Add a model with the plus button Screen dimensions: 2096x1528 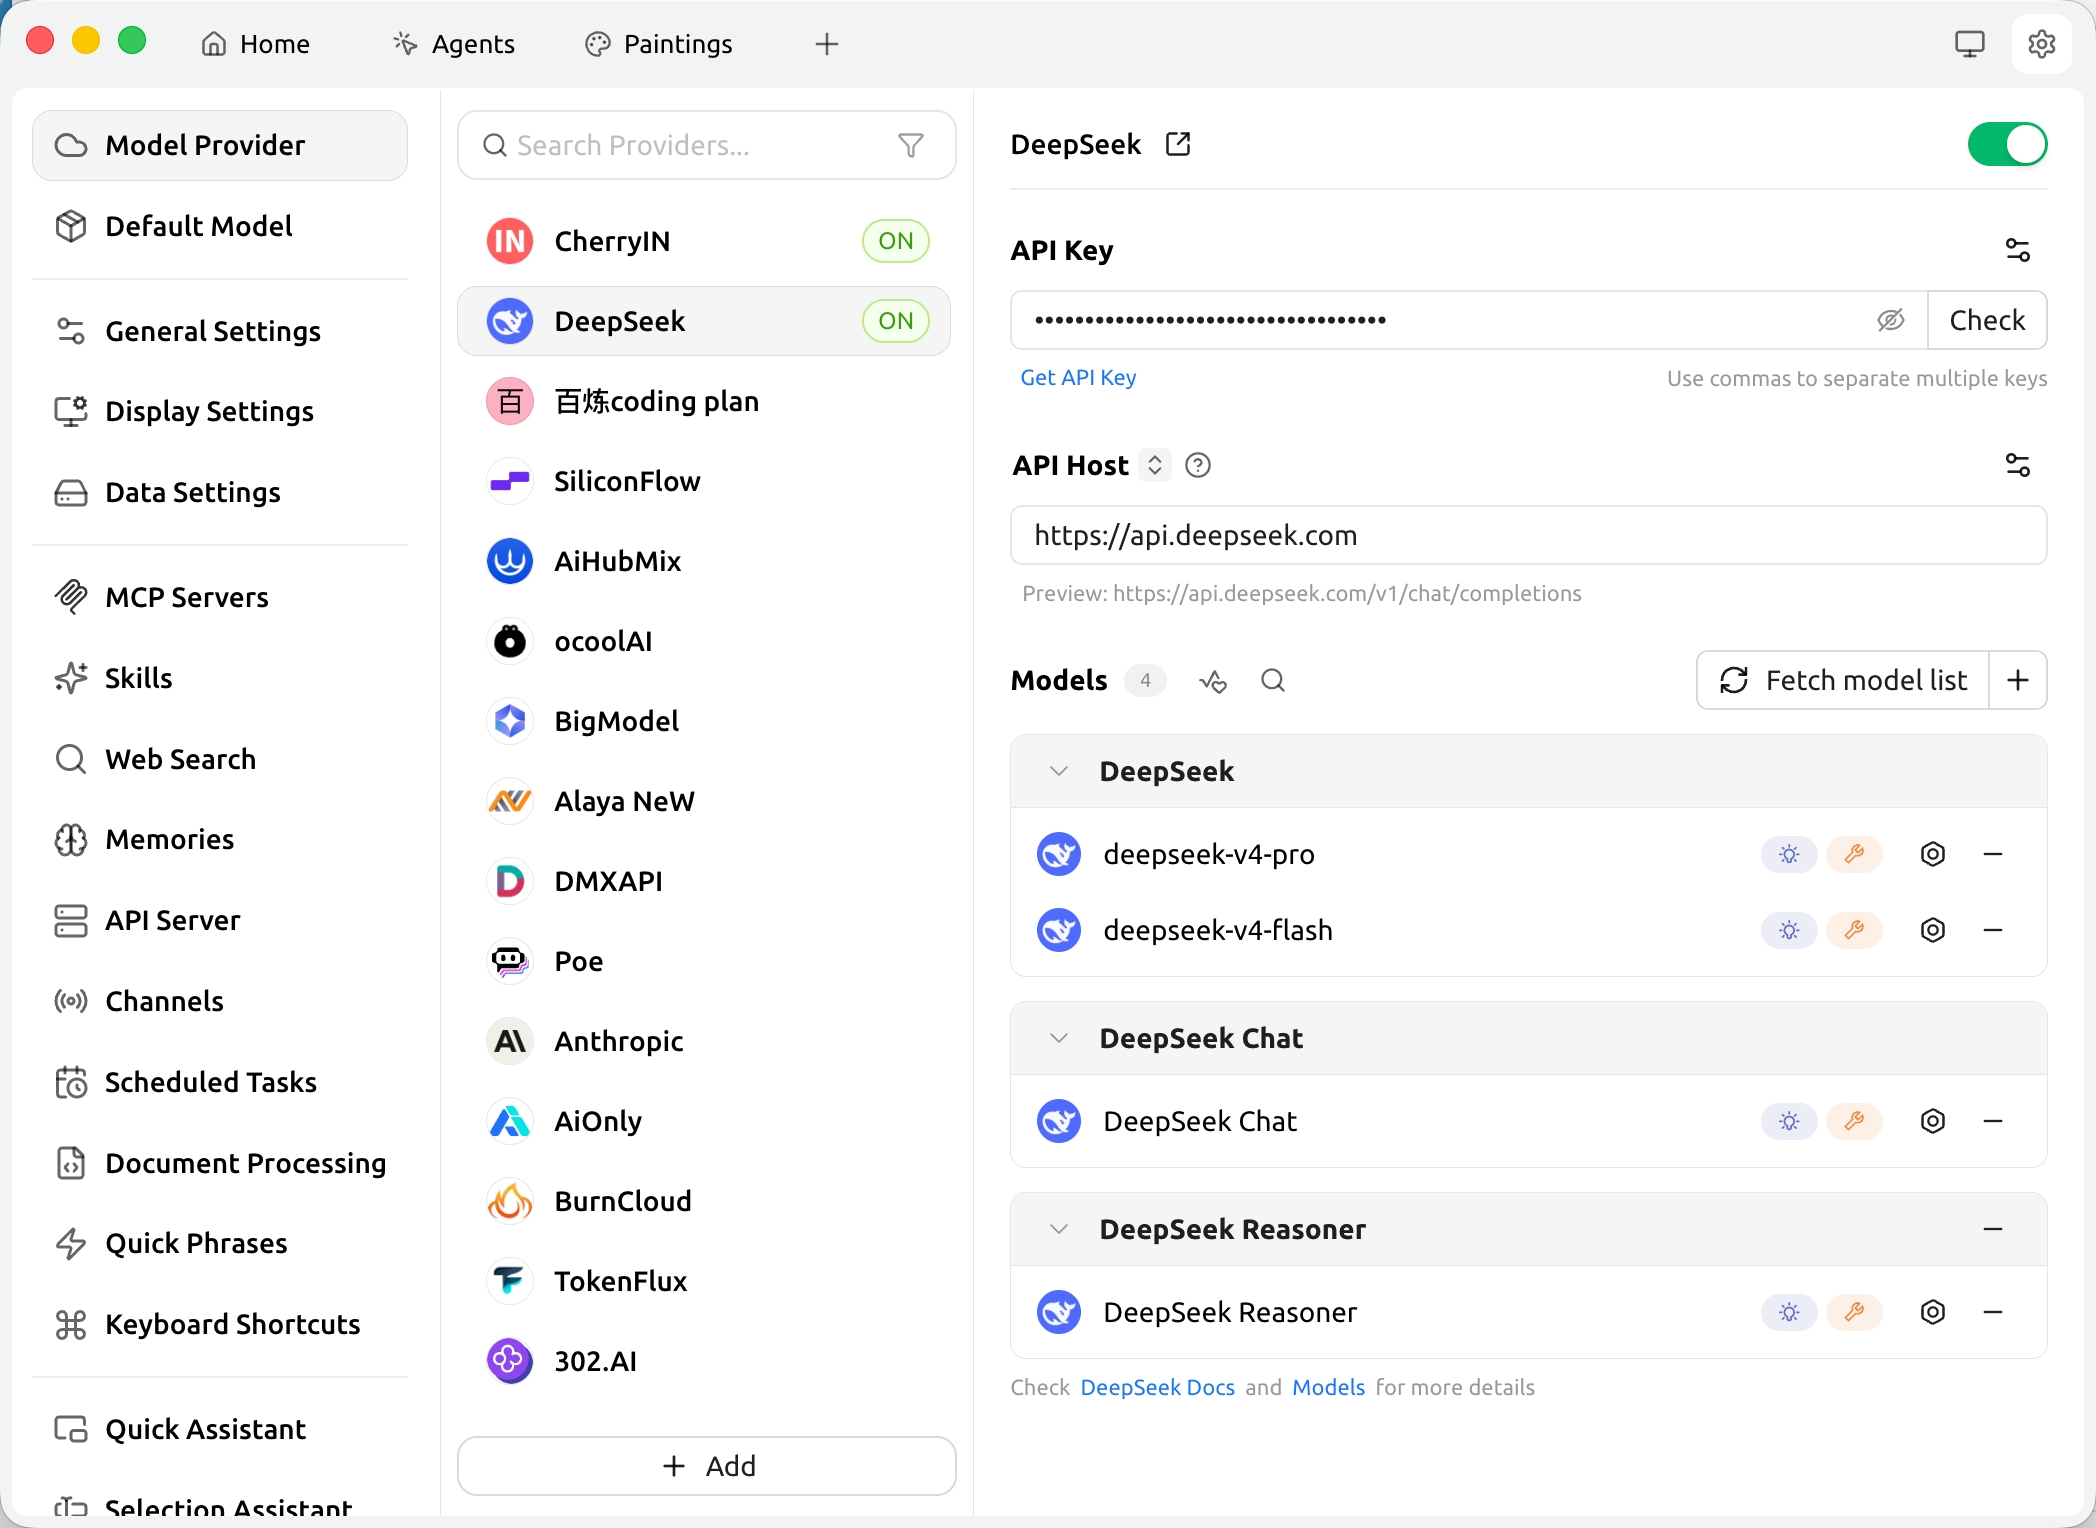[x=2018, y=680]
